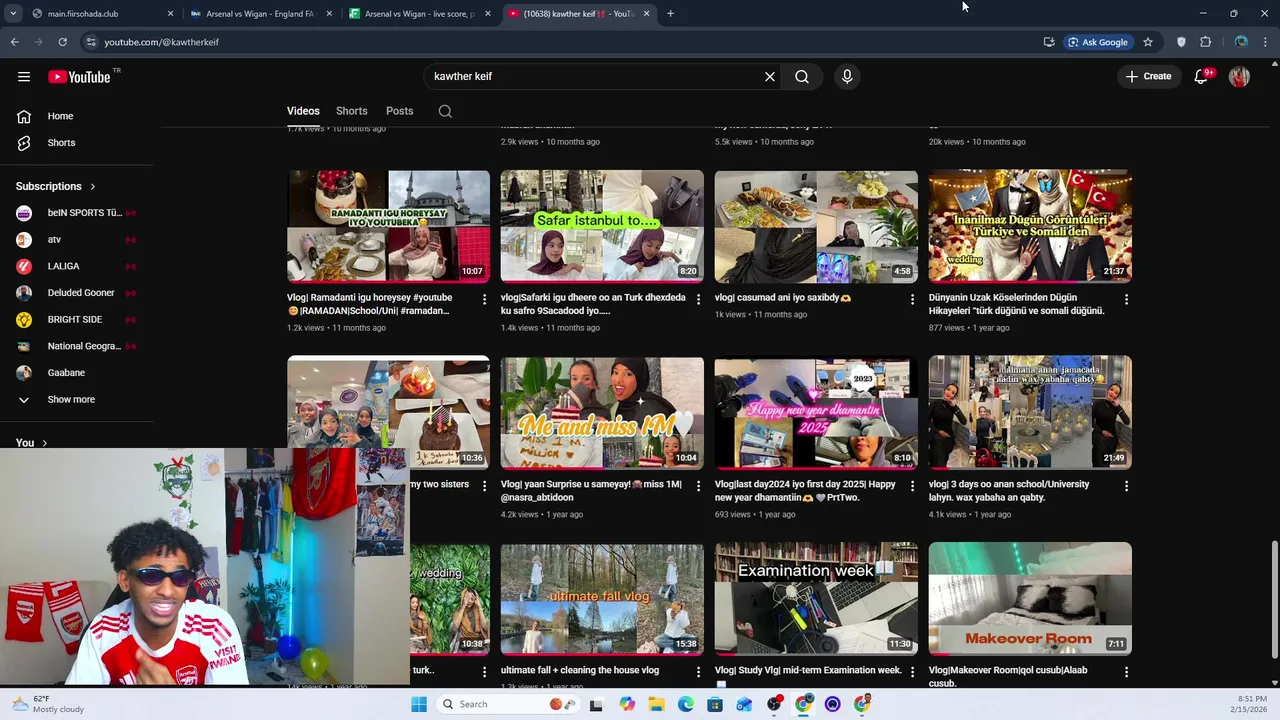
Task: Open the Chrome profile avatar
Action: (x=1241, y=42)
